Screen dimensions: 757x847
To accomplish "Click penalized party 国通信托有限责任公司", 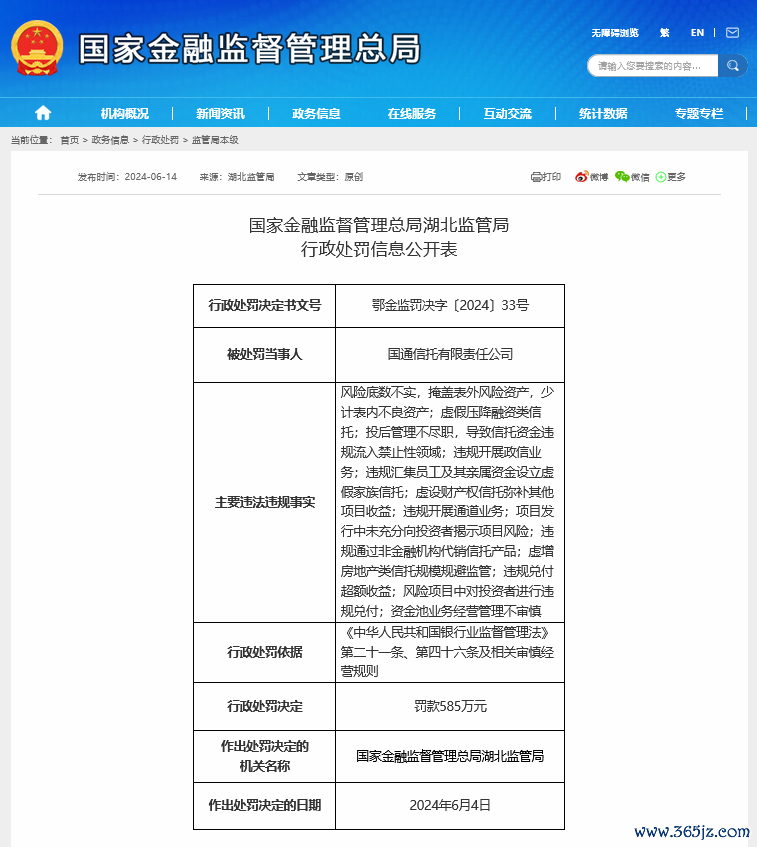I will 450,354.
